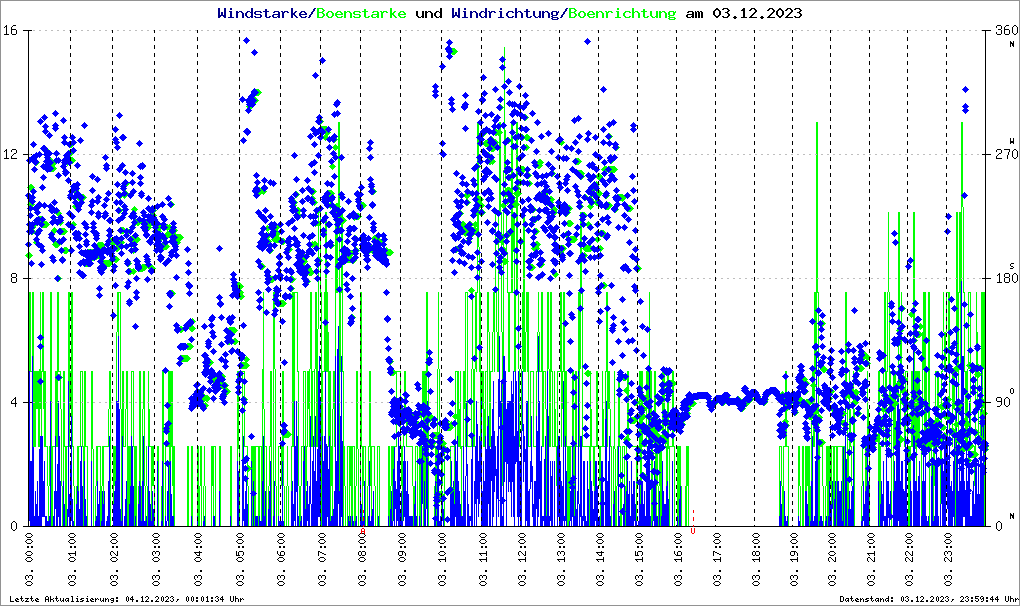Click the '360' value on right axis
The height and width of the screenshot is (606, 1020).
[1005, 30]
